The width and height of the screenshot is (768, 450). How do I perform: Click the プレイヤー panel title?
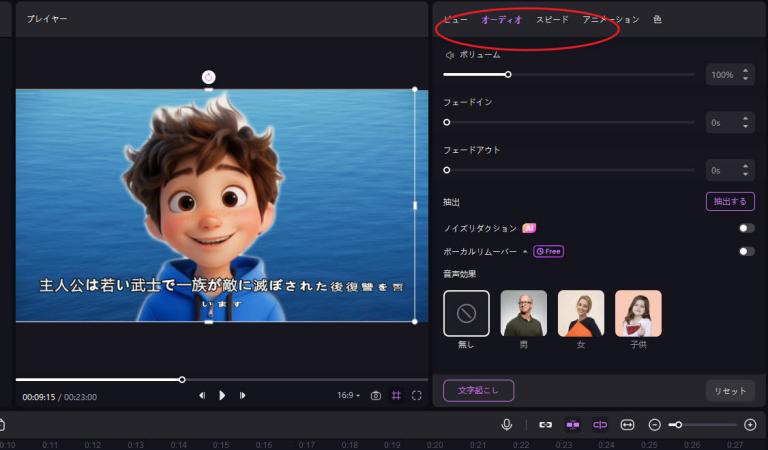click(47, 19)
